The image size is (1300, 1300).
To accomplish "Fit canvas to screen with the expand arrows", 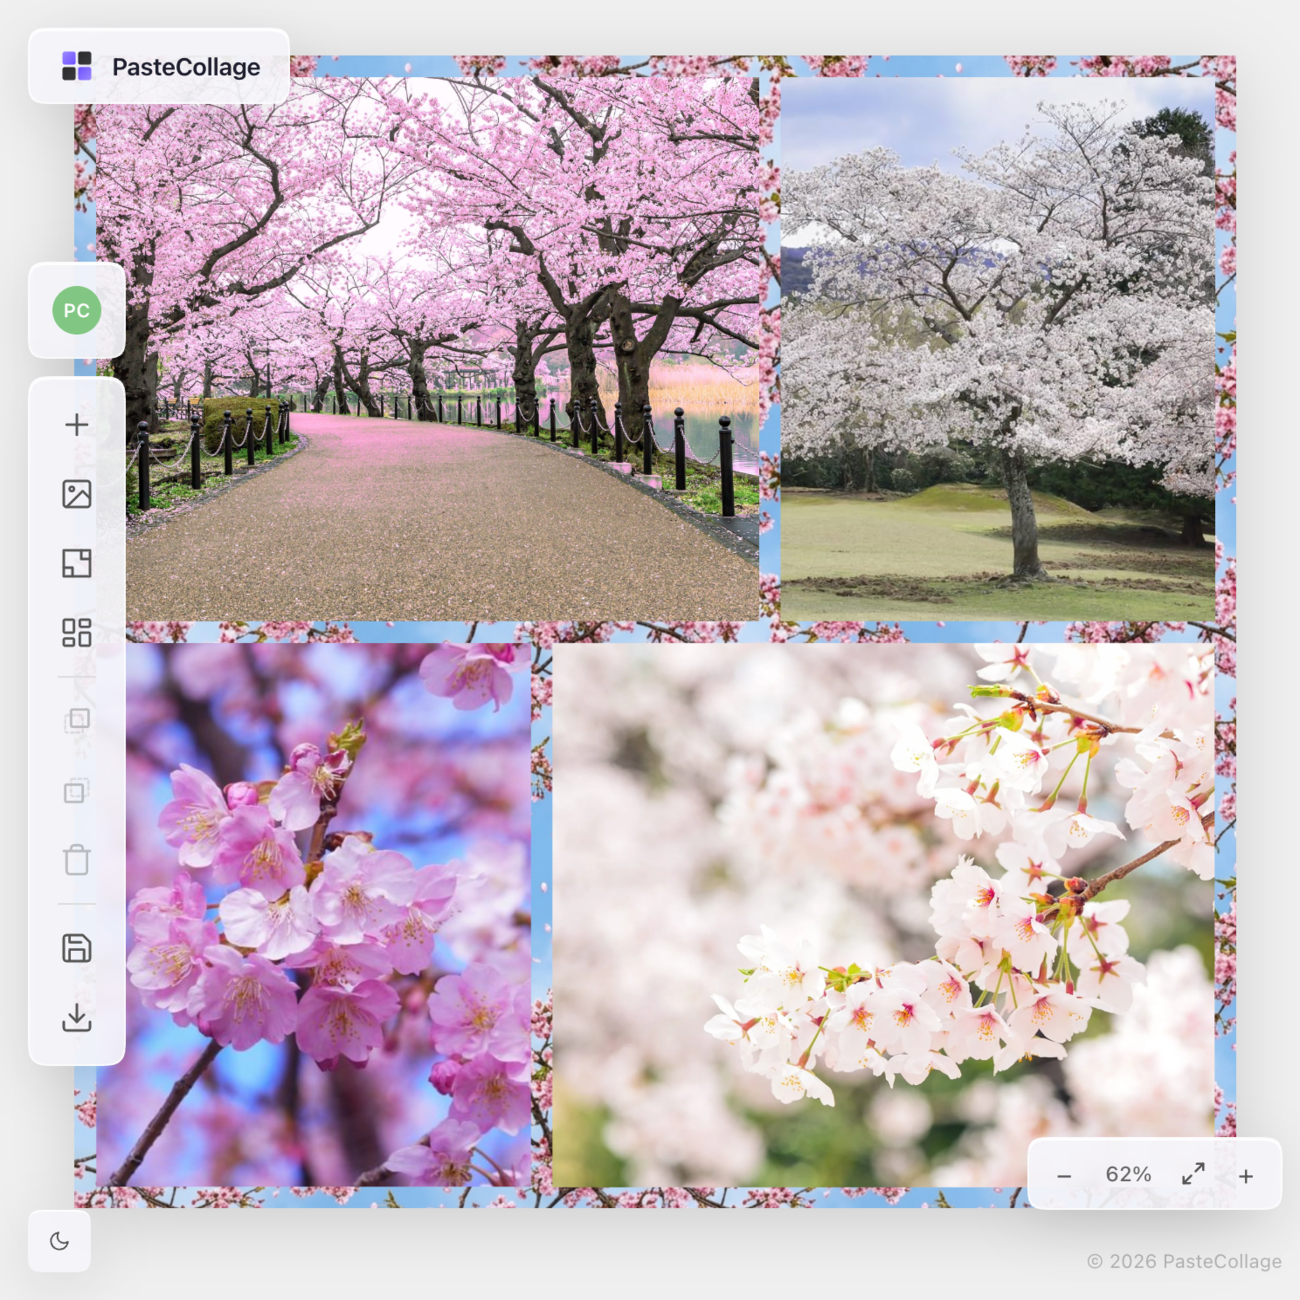I will click(1193, 1175).
